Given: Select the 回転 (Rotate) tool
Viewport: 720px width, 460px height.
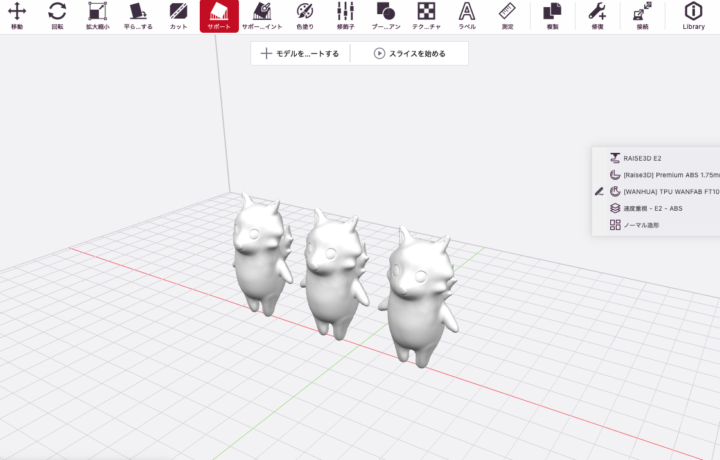Looking at the screenshot, I should click(57, 16).
